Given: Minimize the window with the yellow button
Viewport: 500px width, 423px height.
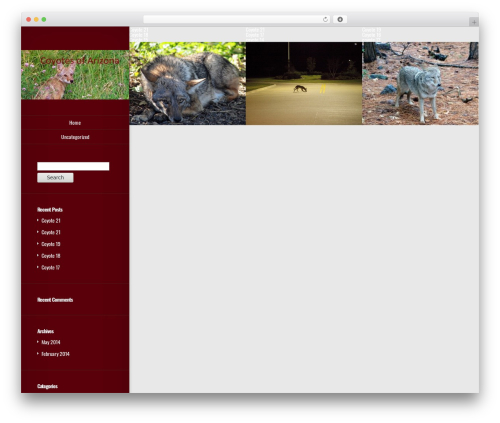Looking at the screenshot, I should click(36, 20).
